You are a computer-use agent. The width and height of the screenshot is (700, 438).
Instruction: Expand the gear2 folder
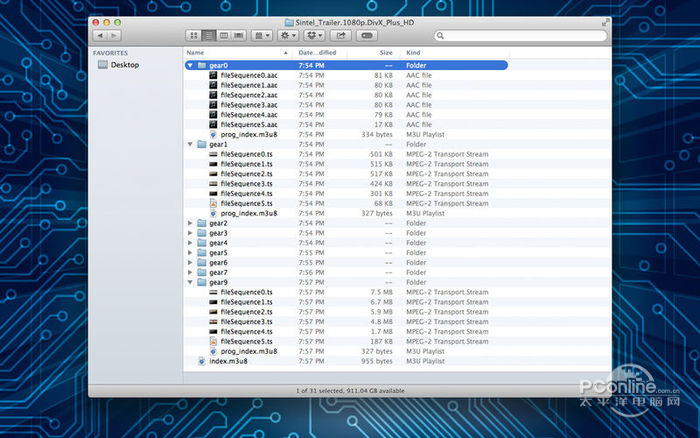pyautogui.click(x=190, y=223)
